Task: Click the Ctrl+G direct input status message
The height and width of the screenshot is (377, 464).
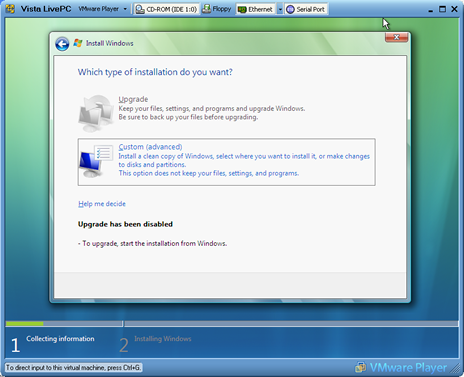Action: point(73,368)
